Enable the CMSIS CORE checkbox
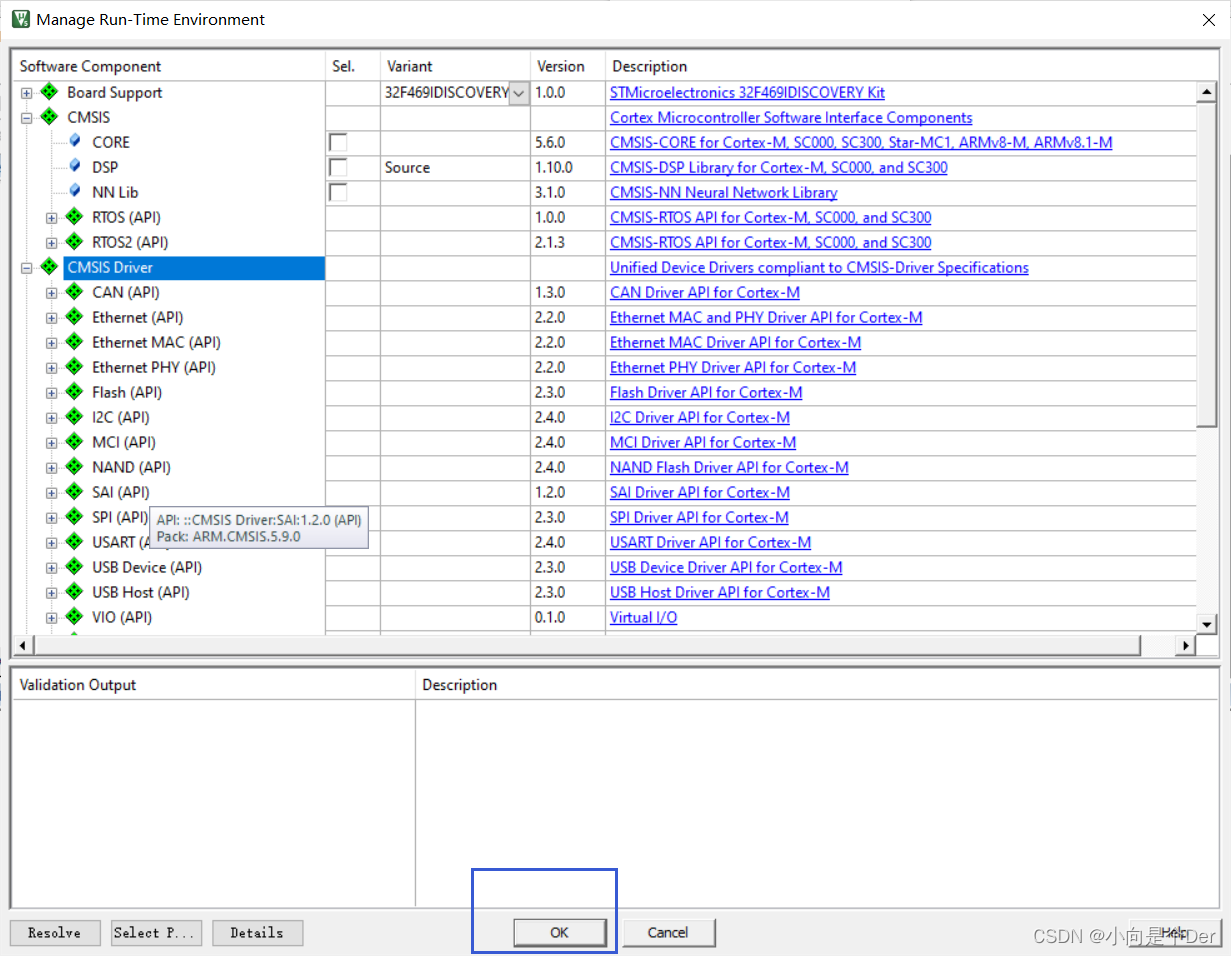This screenshot has height=956, width=1231. click(x=338, y=142)
